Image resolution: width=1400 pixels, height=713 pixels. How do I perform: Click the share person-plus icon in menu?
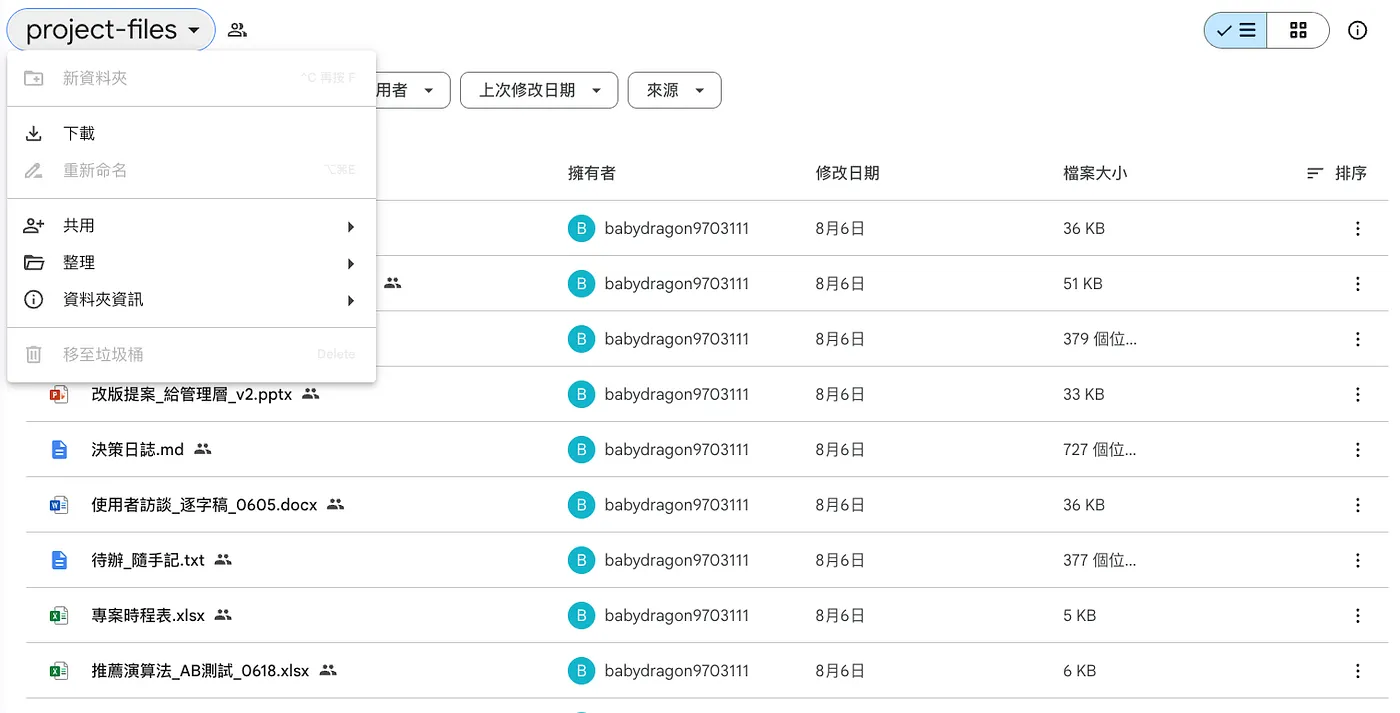pos(33,226)
